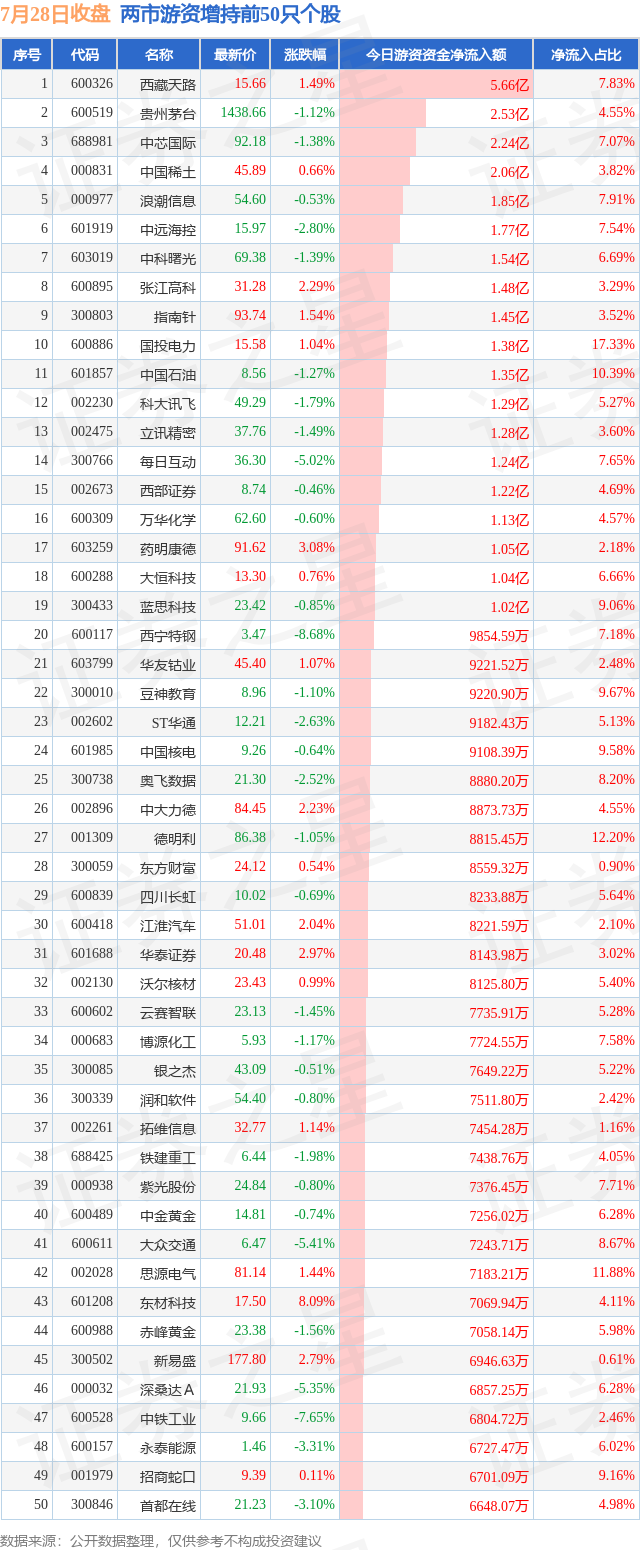Image resolution: width=640 pixels, height=1550 pixels.
Task: Select stock name 永泰能源
Action: 168,1448
